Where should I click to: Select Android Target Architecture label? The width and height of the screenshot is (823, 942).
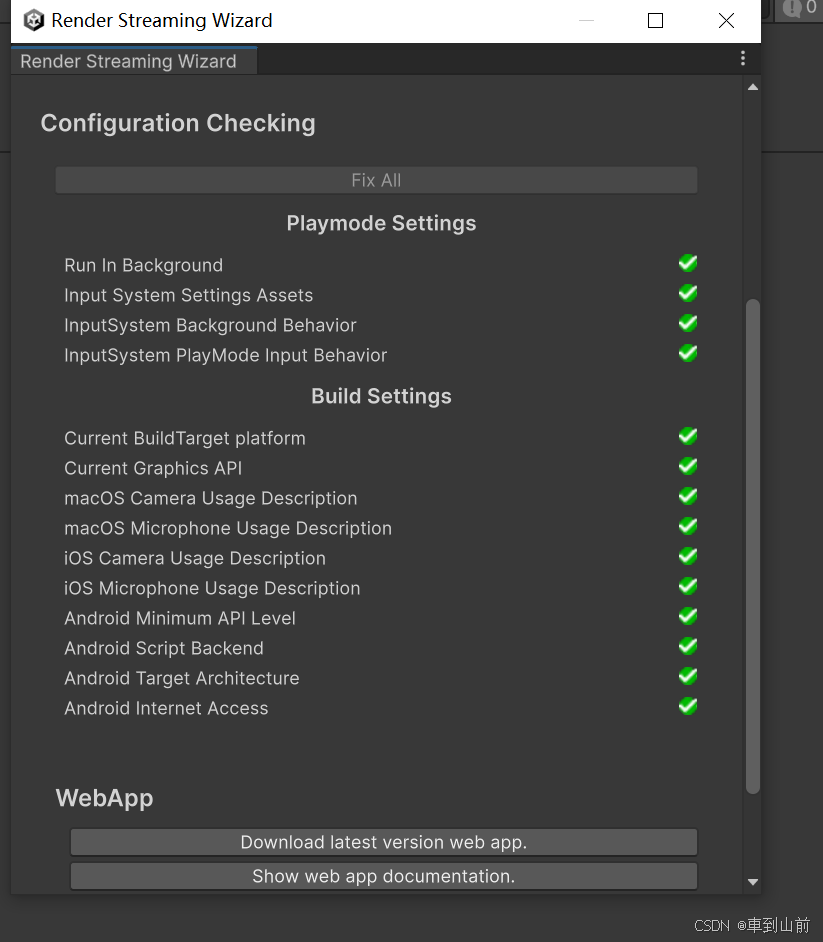pos(181,679)
